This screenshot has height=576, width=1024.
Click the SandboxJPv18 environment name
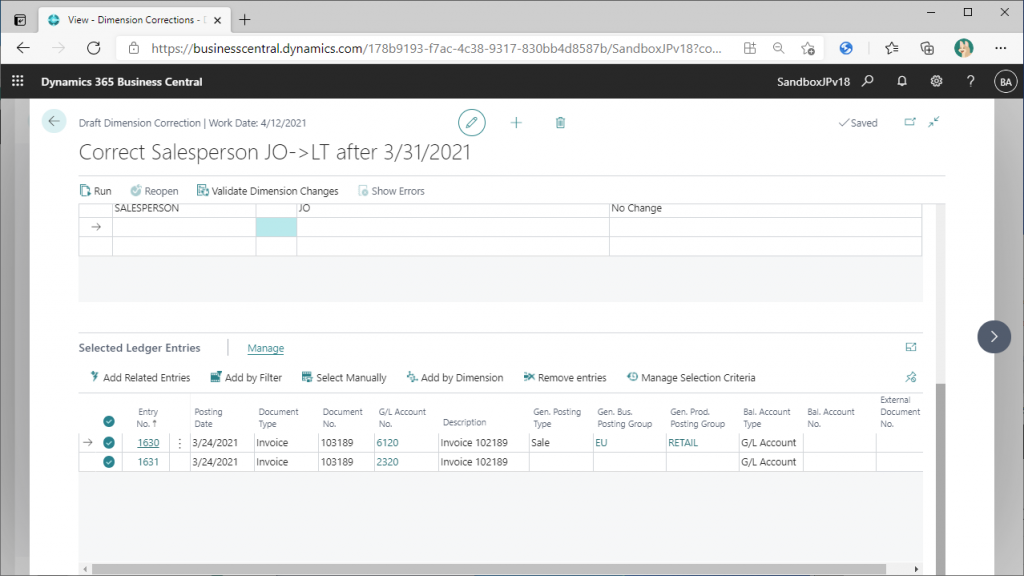pyautogui.click(x=813, y=82)
